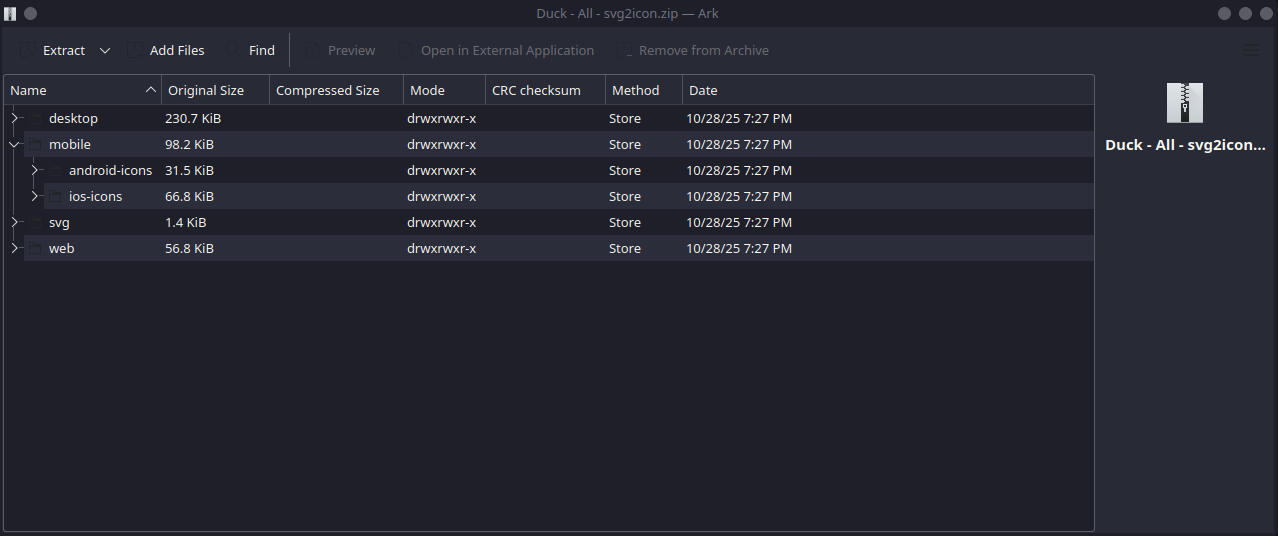Image resolution: width=1278 pixels, height=536 pixels.
Task: Click the 31.5 KiB size cell
Action: (189, 170)
